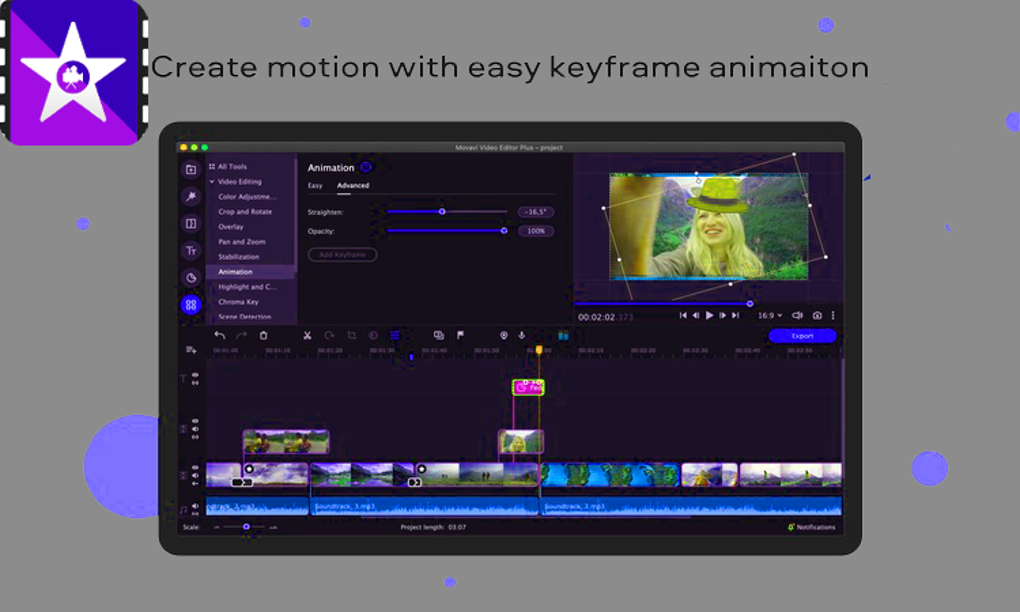Screen dimensions: 1020x612
Task: Switch to the Advanced tab
Action: (353, 185)
